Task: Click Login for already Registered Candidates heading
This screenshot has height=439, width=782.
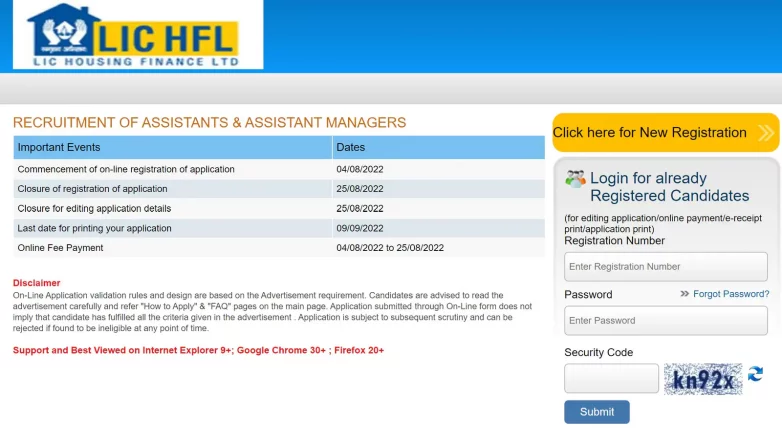Action: 669,187
